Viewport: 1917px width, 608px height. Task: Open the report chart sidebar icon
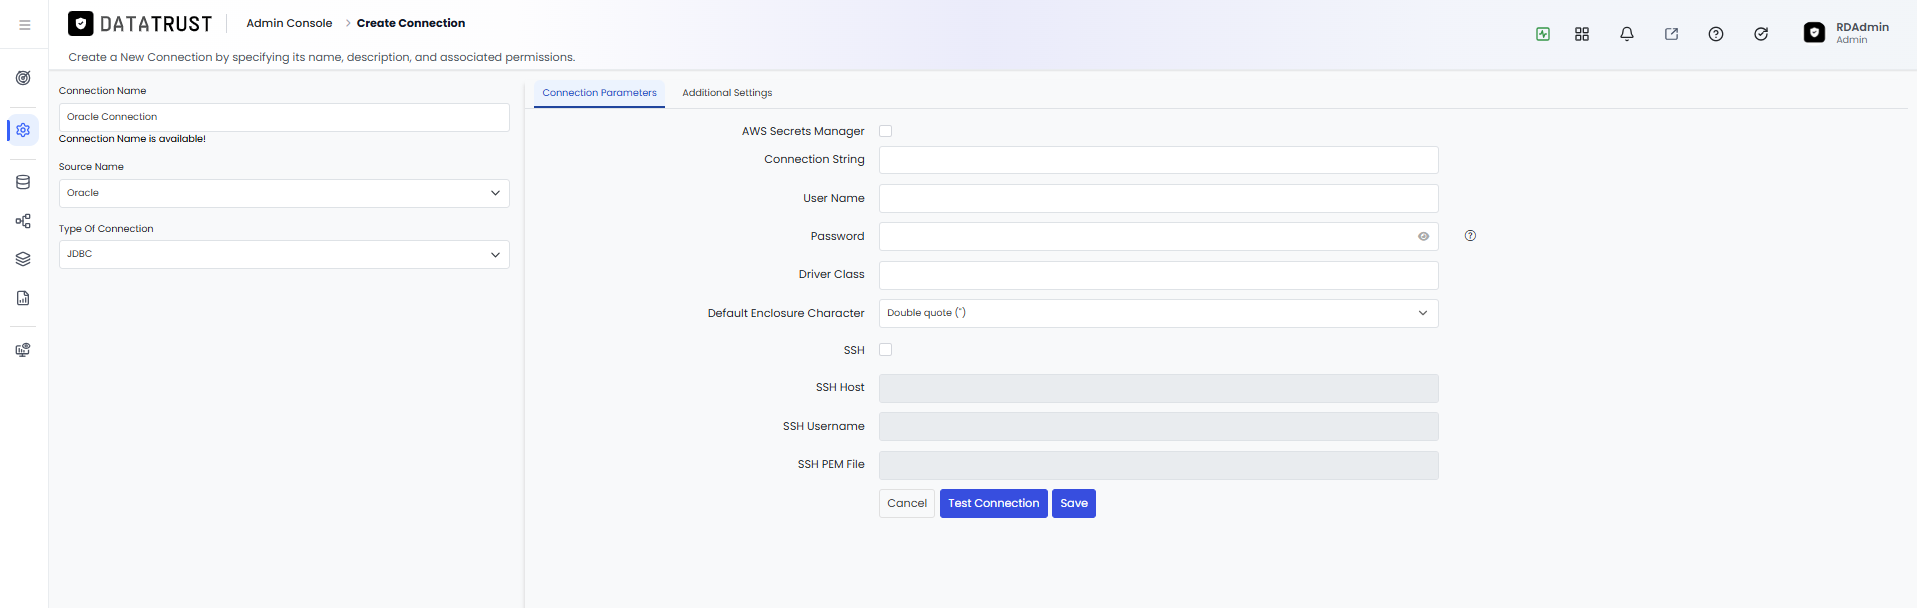[23, 298]
